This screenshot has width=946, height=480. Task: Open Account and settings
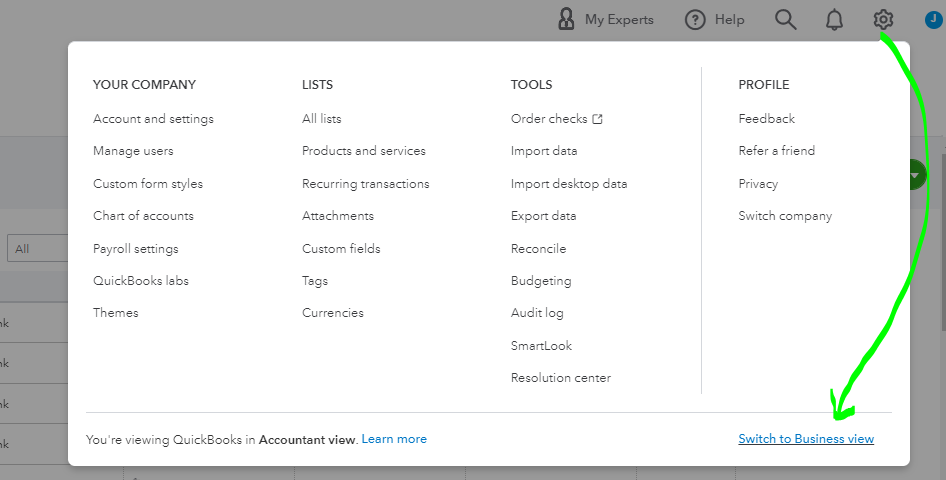pyautogui.click(x=153, y=119)
